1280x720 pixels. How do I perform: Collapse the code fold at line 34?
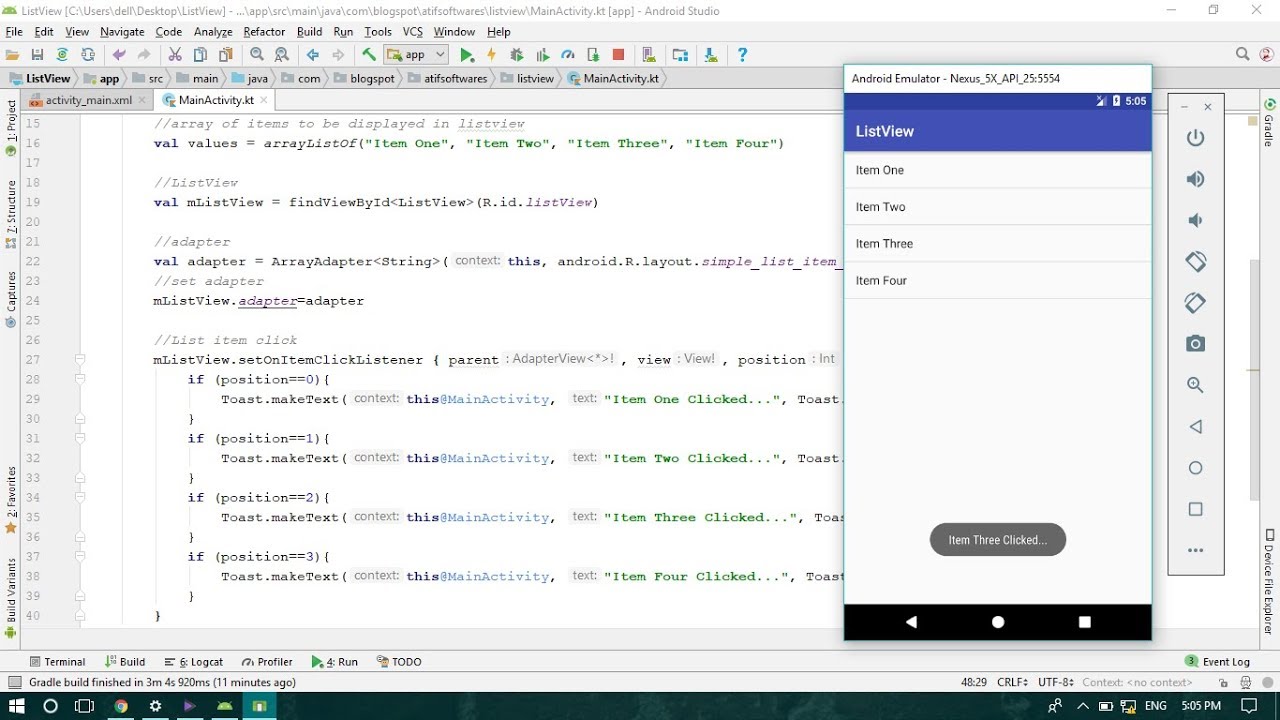pyautogui.click(x=80, y=497)
